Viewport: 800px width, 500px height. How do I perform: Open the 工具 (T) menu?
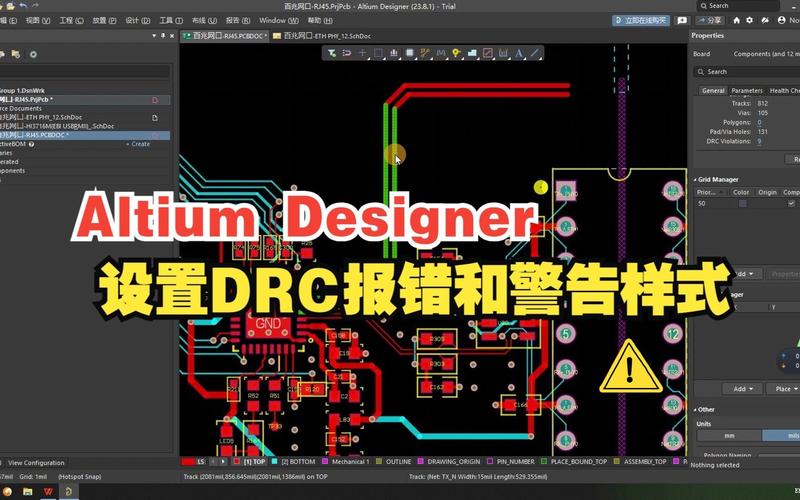171,20
